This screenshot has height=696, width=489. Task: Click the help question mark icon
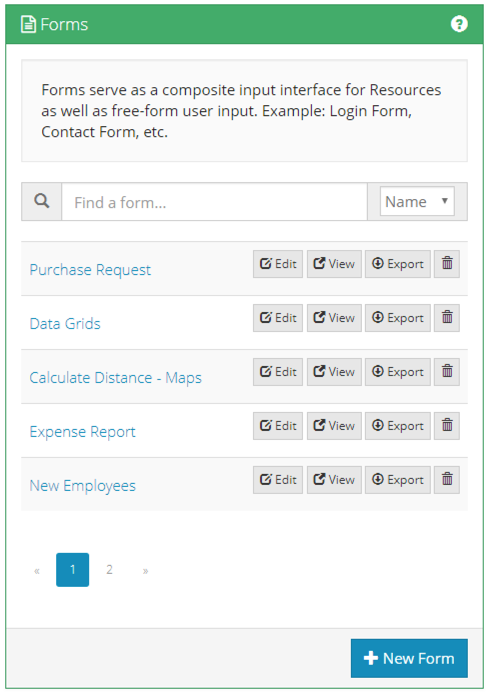(x=459, y=24)
